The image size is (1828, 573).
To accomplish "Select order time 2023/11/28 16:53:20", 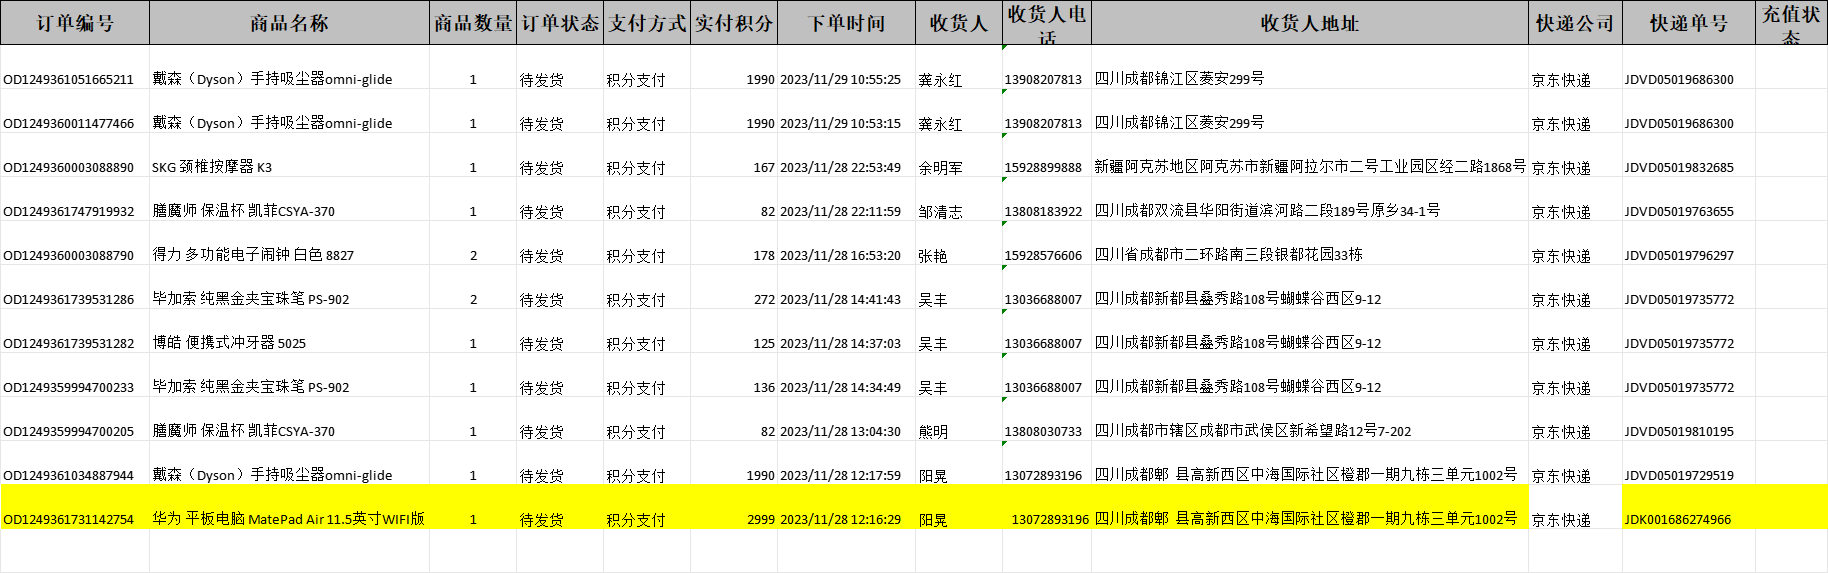I will (x=840, y=256).
